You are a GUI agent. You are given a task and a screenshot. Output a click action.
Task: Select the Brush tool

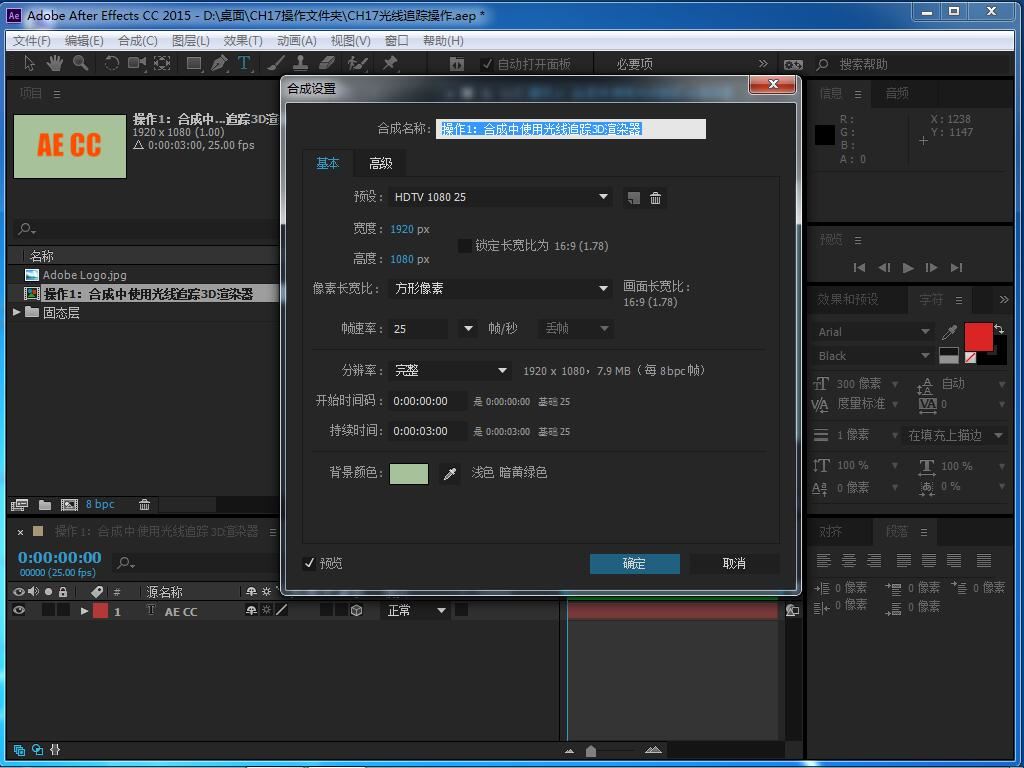(x=276, y=63)
